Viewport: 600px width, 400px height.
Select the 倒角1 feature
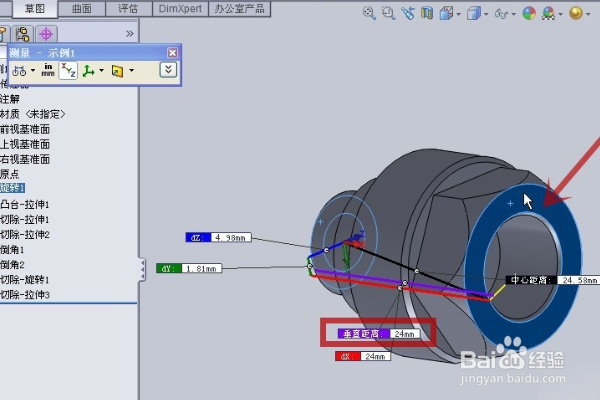pyautogui.click(x=12, y=250)
